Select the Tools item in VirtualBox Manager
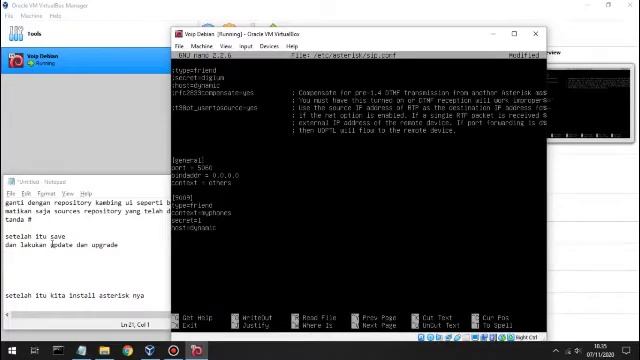 [x=85, y=34]
